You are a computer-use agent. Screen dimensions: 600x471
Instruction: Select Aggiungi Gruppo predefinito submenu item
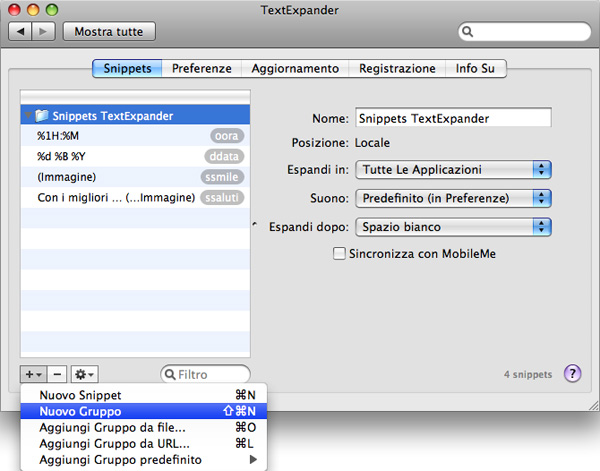click(120, 460)
